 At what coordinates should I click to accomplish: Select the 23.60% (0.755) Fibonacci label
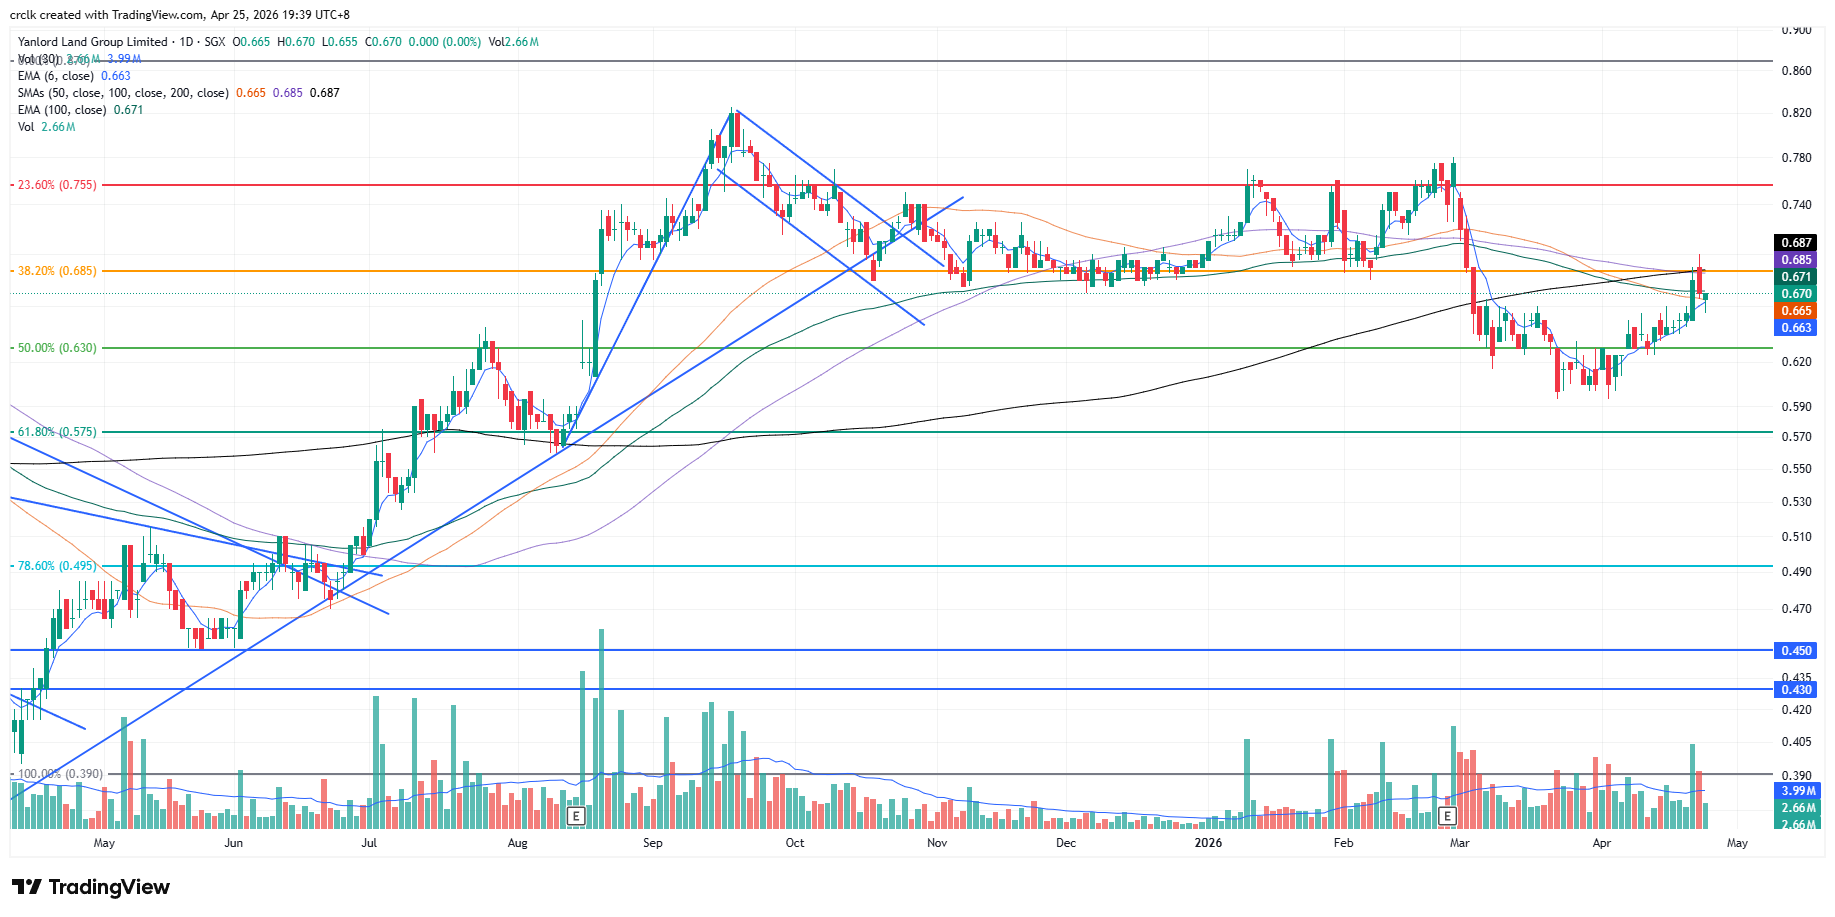[x=57, y=185]
